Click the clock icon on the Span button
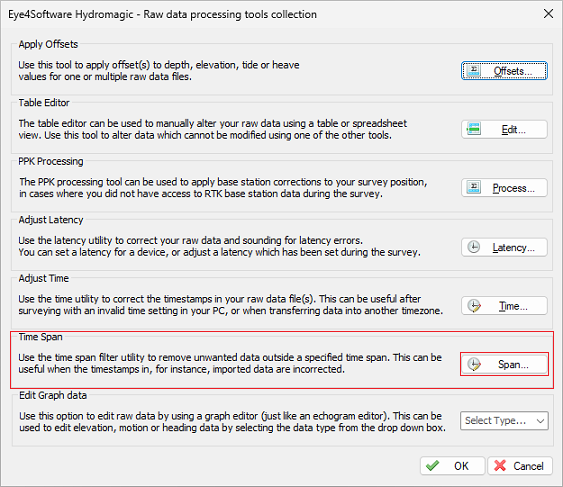 [474, 365]
